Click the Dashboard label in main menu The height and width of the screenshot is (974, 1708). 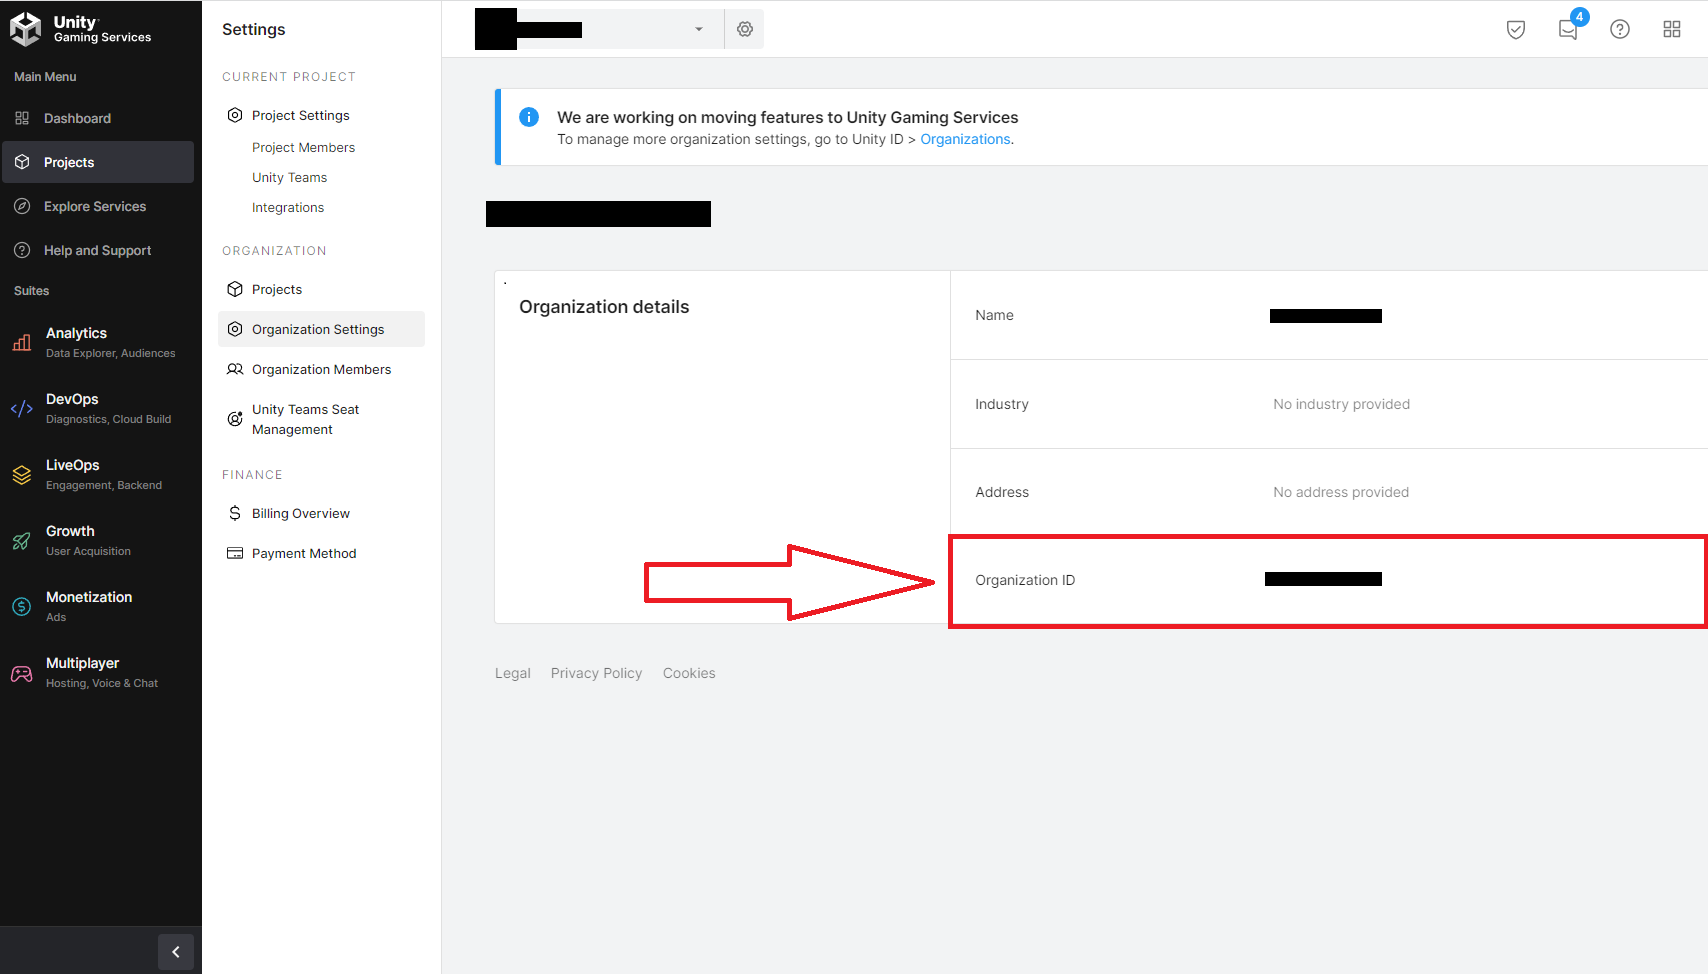77,118
